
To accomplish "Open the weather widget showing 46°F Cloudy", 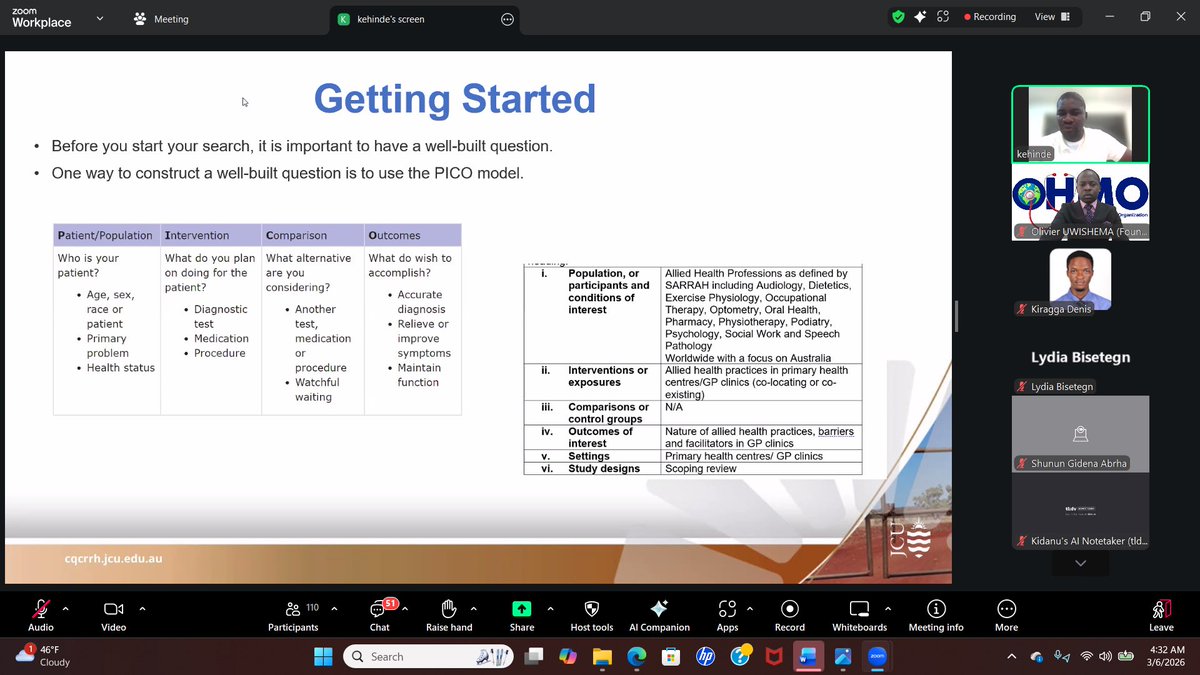I will click(x=42, y=656).
